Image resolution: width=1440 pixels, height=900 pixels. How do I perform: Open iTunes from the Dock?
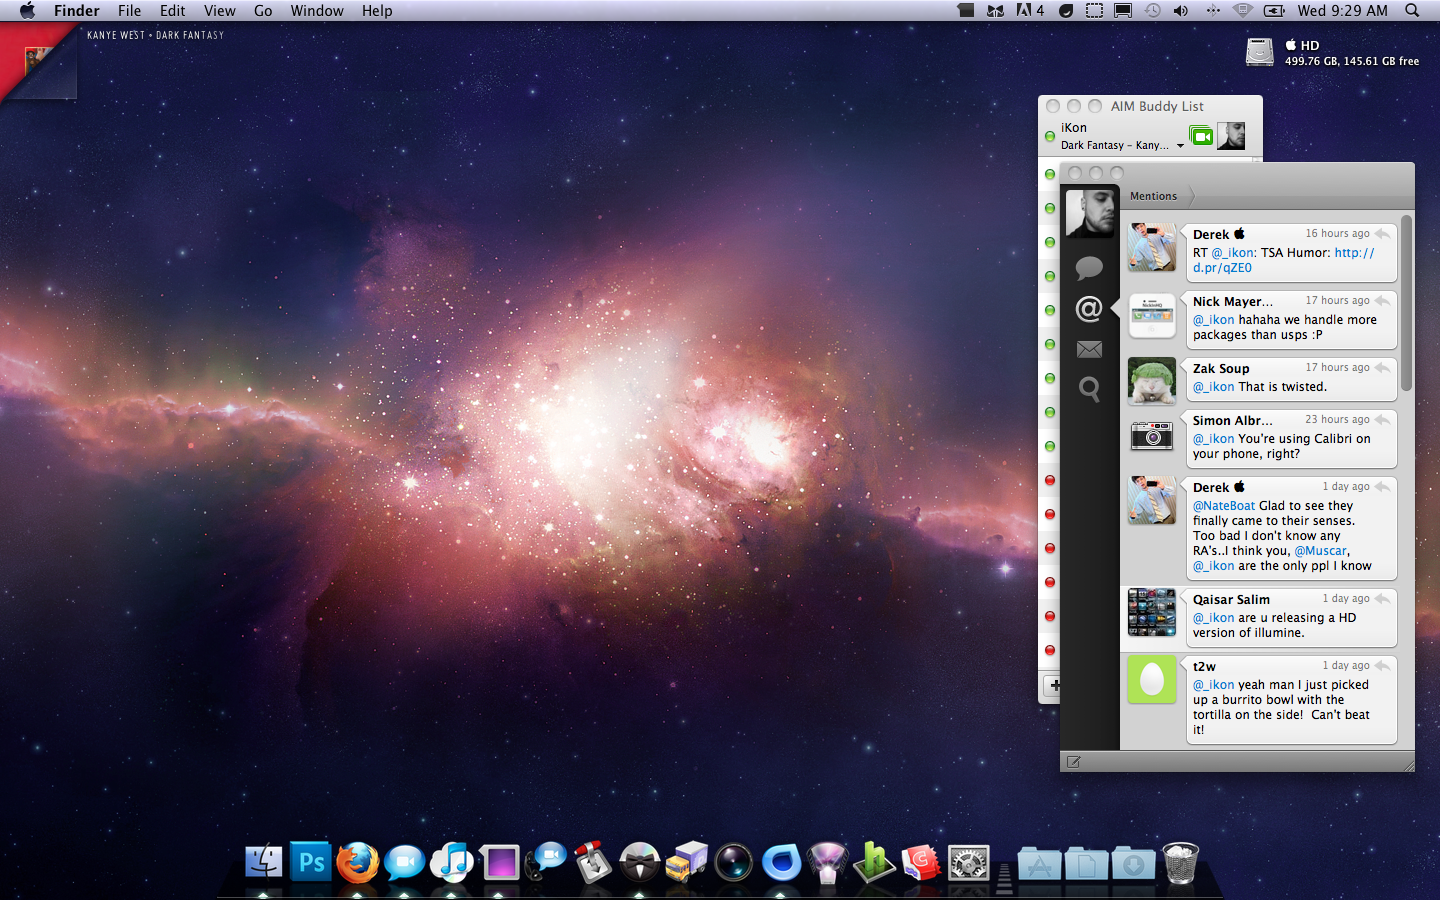click(x=452, y=862)
